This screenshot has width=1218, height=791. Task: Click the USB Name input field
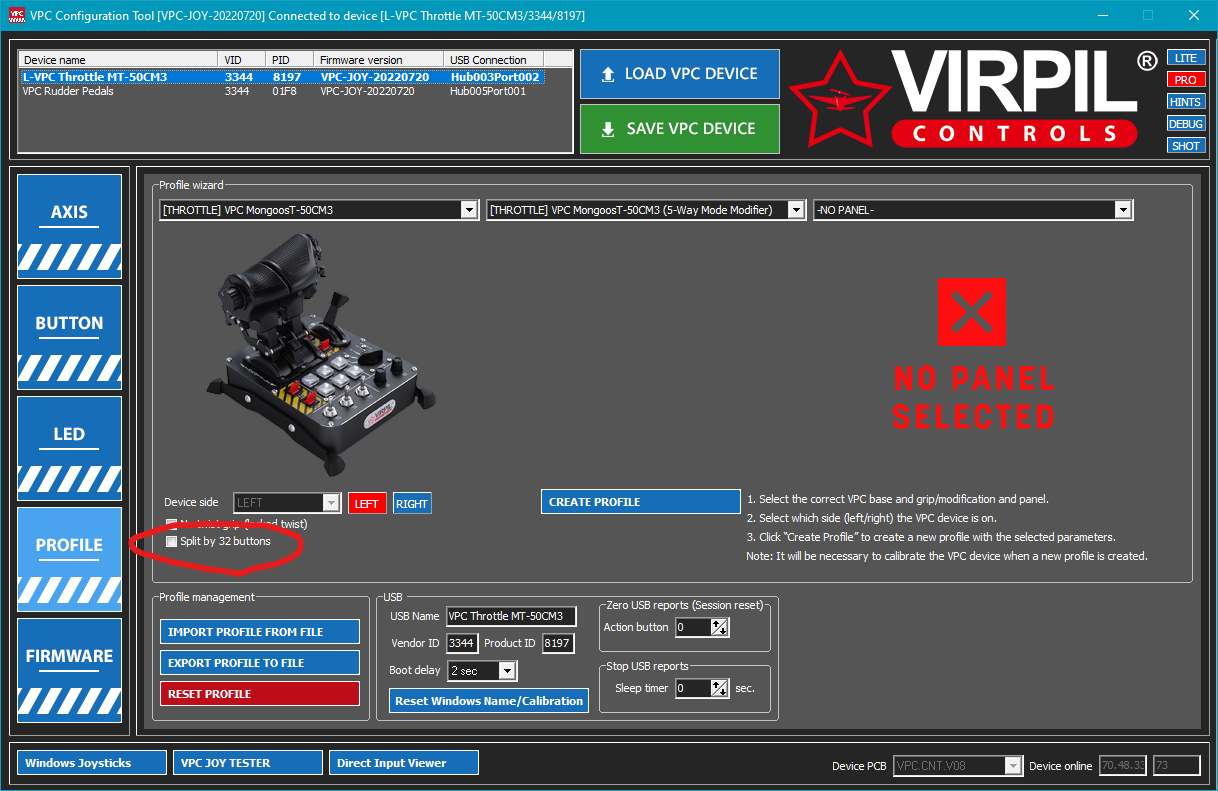(511, 616)
